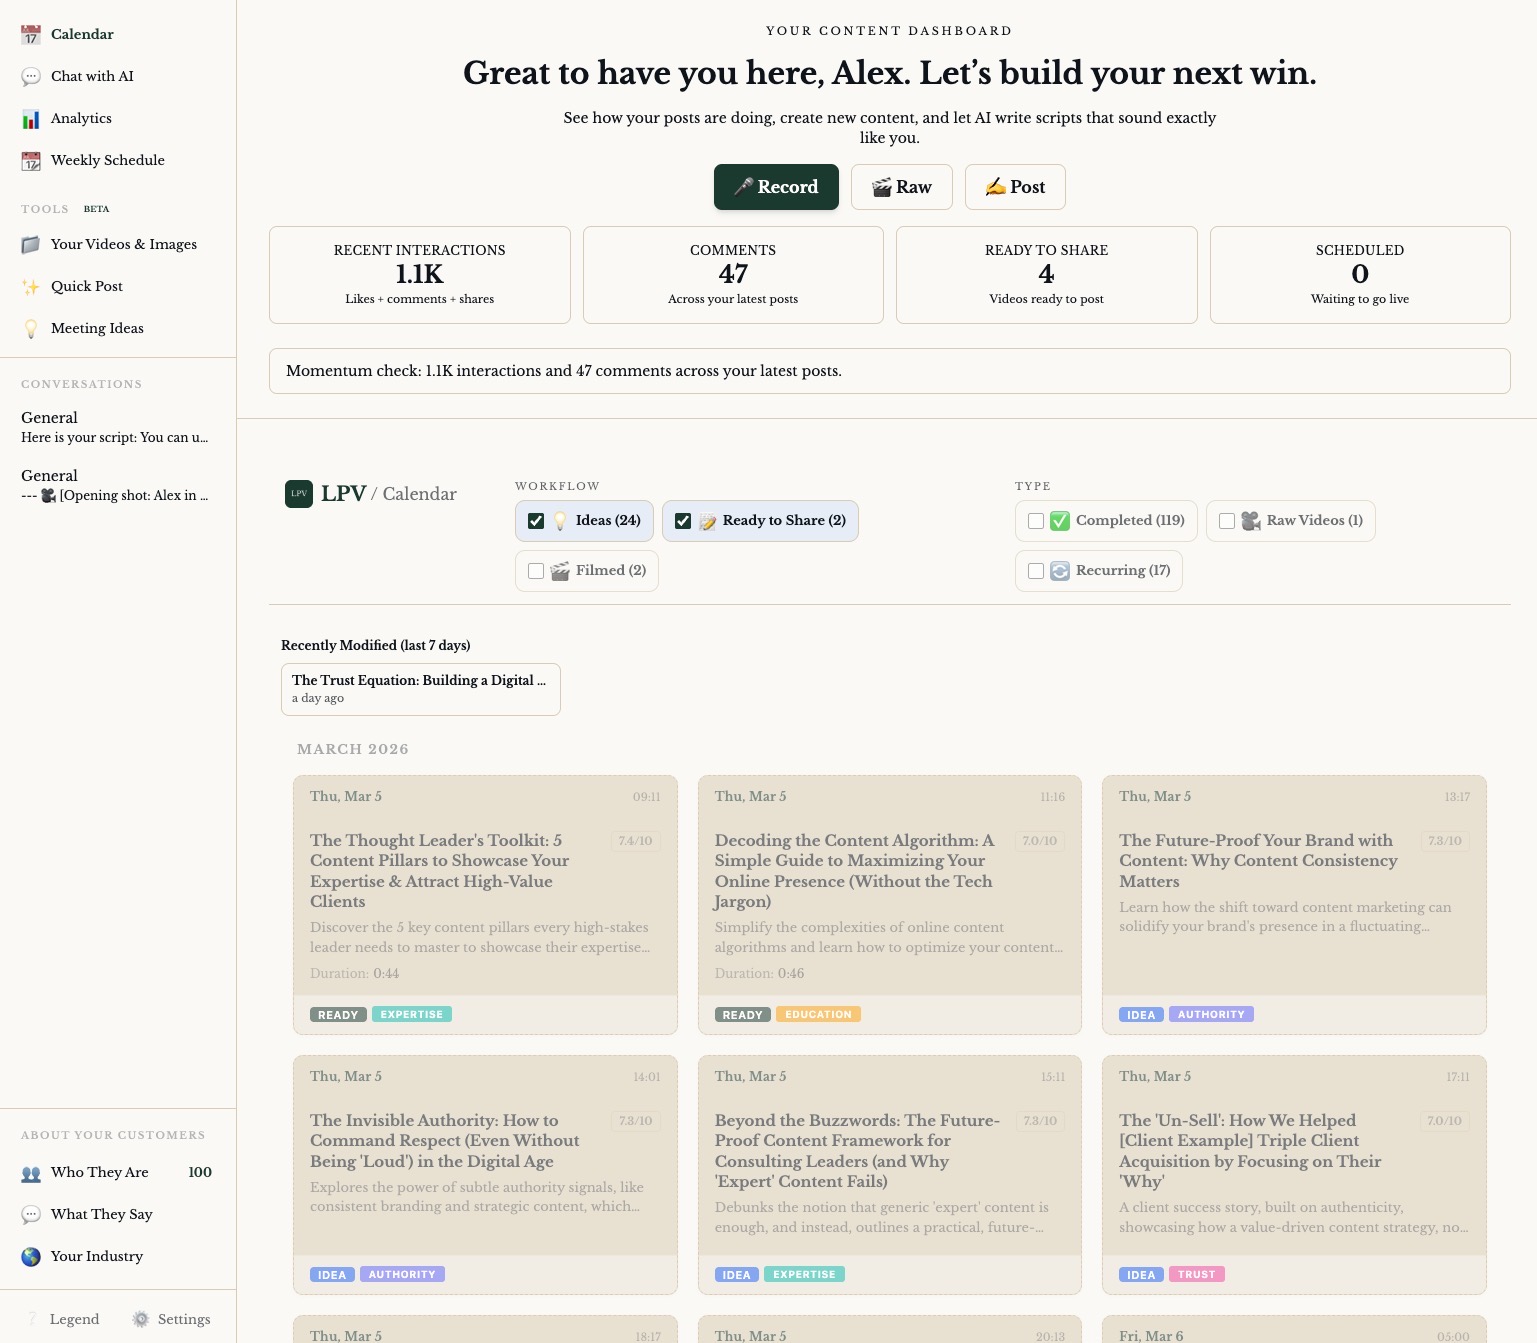Select the first General conversation
1537x1343 pixels.
point(114,427)
